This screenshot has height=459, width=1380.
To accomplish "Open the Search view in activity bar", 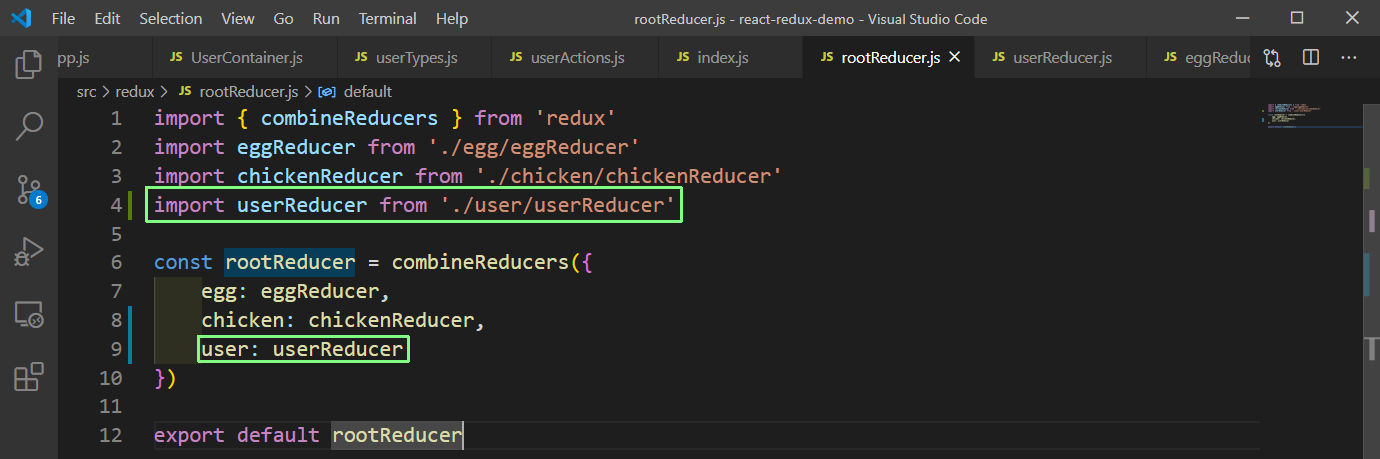I will click(x=28, y=127).
